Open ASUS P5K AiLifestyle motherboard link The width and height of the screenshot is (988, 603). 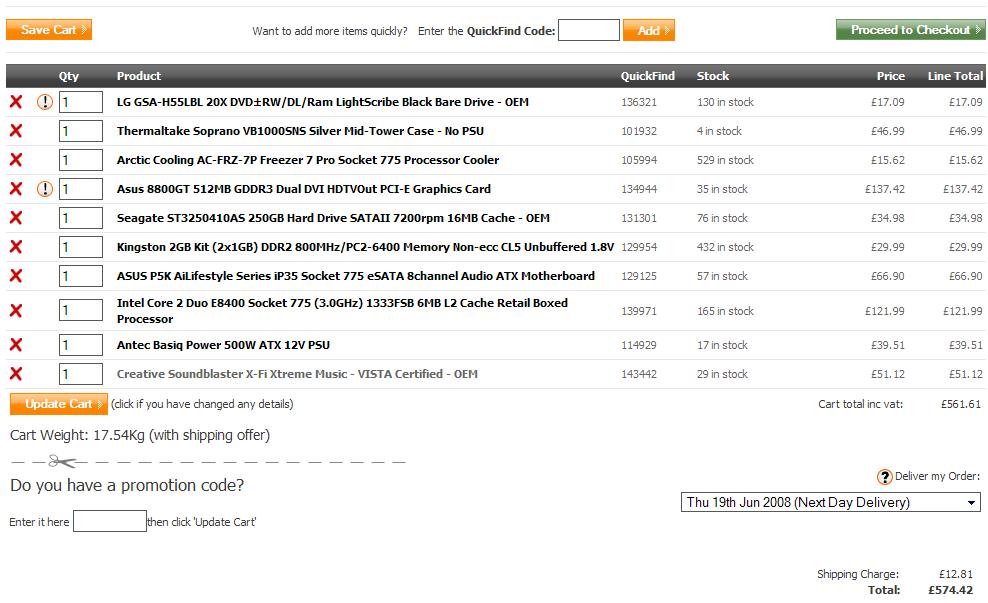(355, 276)
